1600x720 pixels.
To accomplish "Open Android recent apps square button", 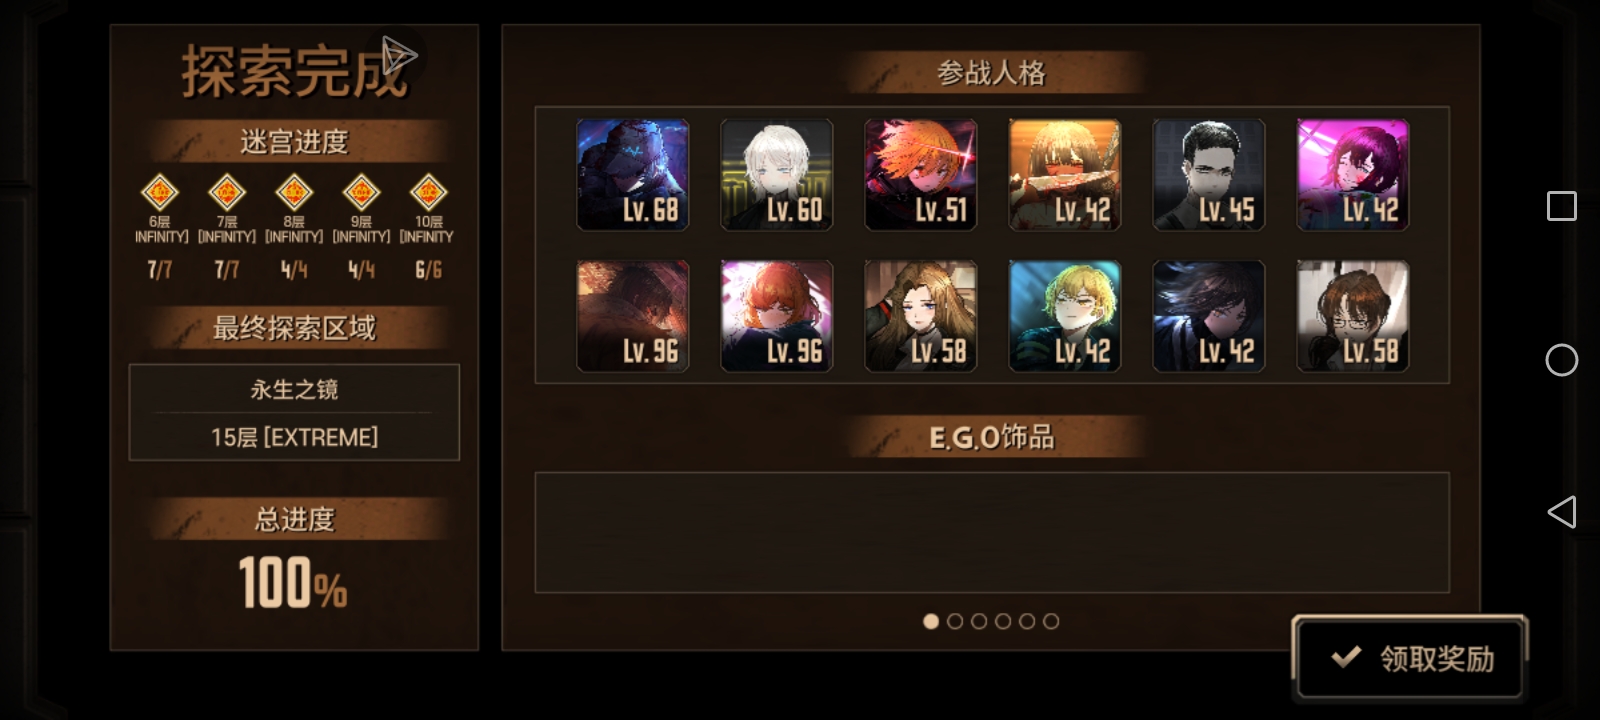I will 1562,206.
